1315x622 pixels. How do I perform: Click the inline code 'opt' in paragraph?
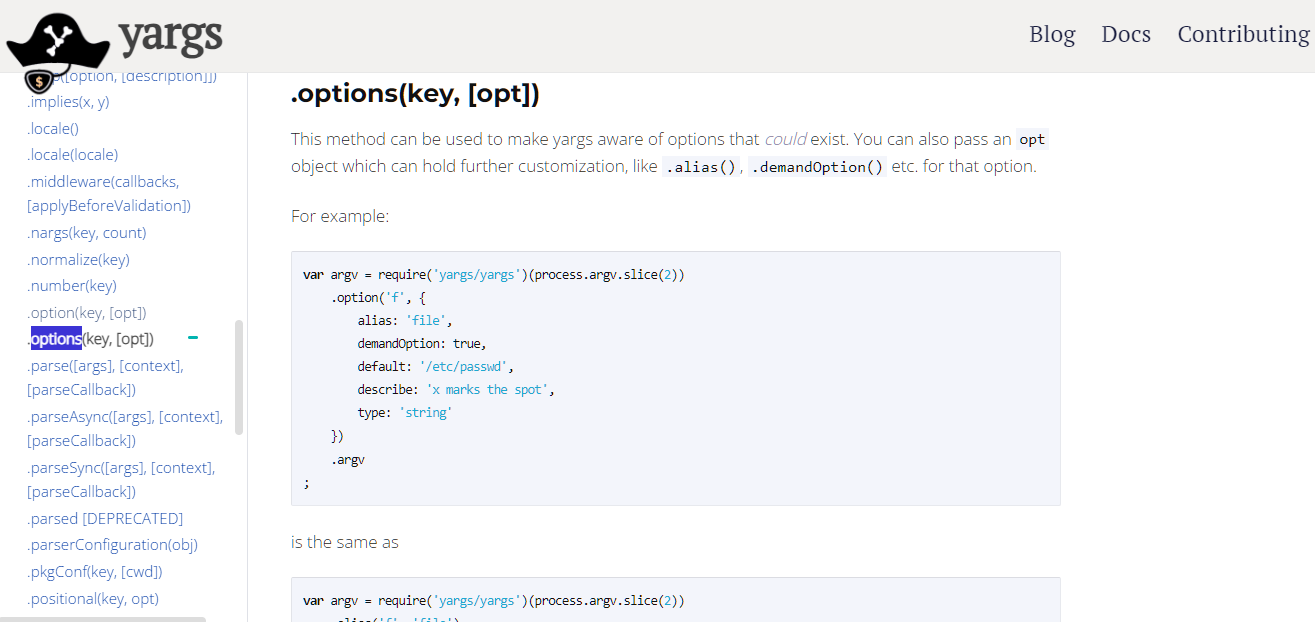pyautogui.click(x=1032, y=139)
